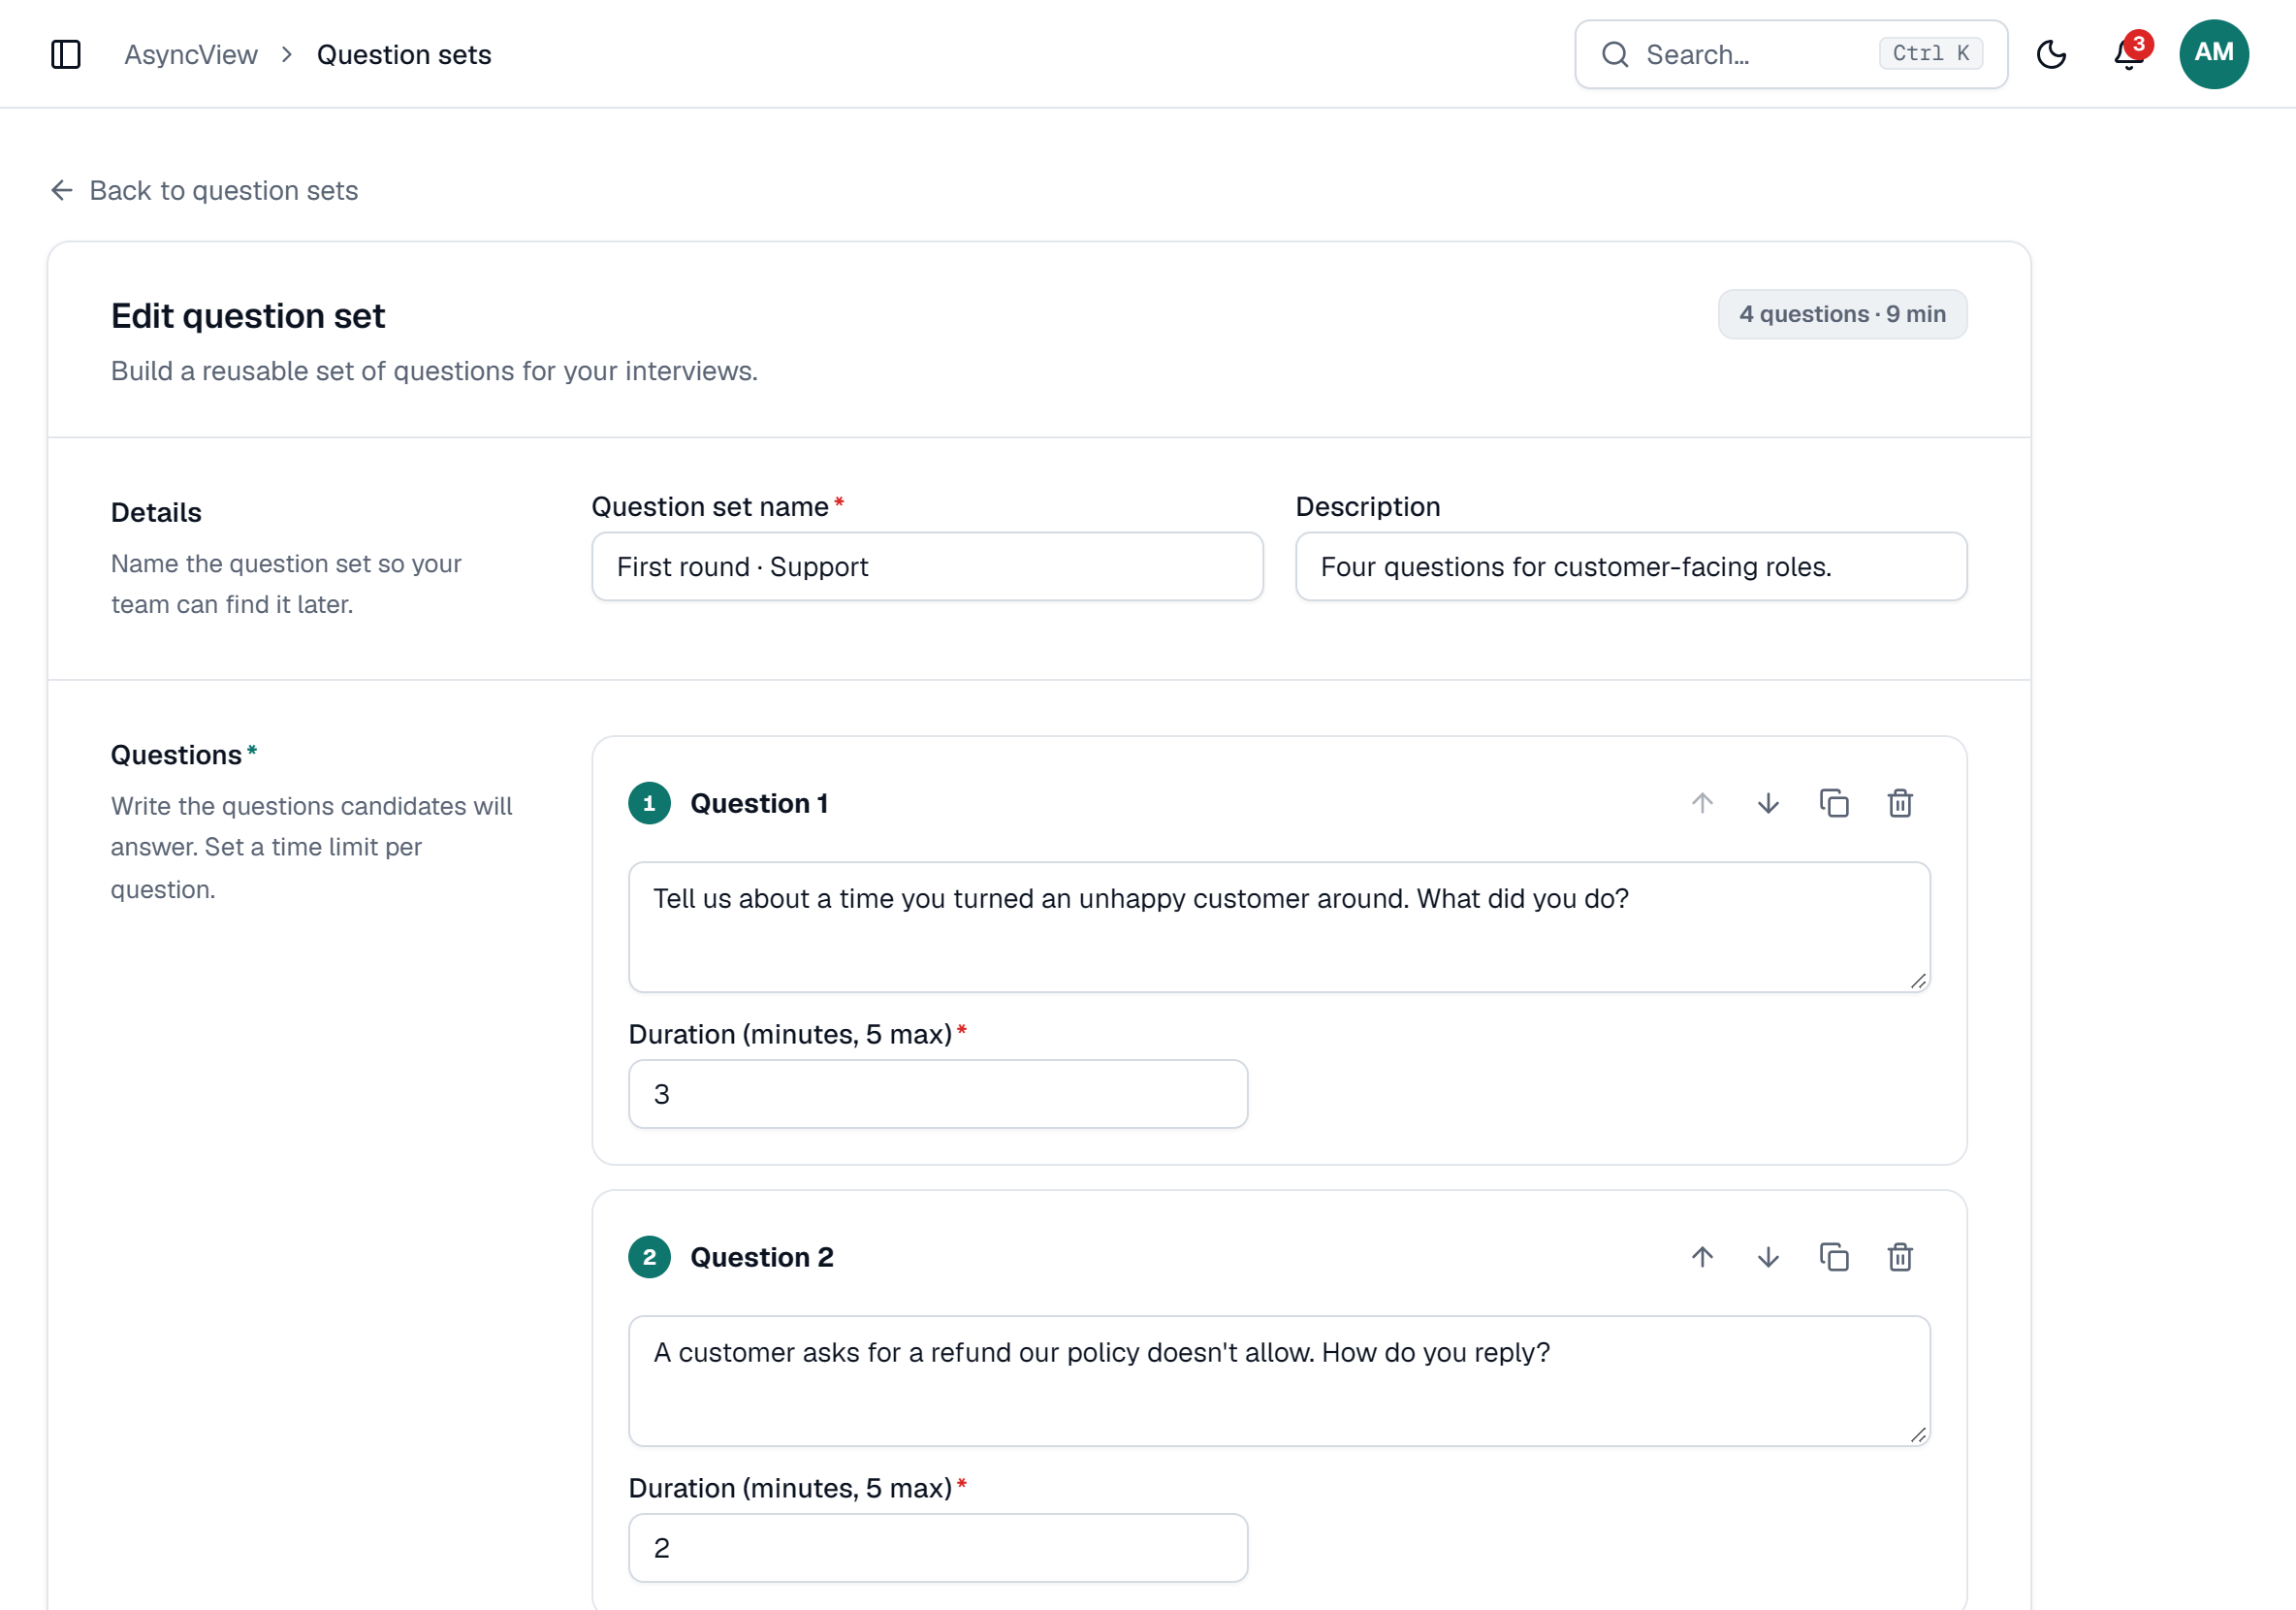Edit the Description field
This screenshot has width=2296, height=1610.
[x=1631, y=566]
